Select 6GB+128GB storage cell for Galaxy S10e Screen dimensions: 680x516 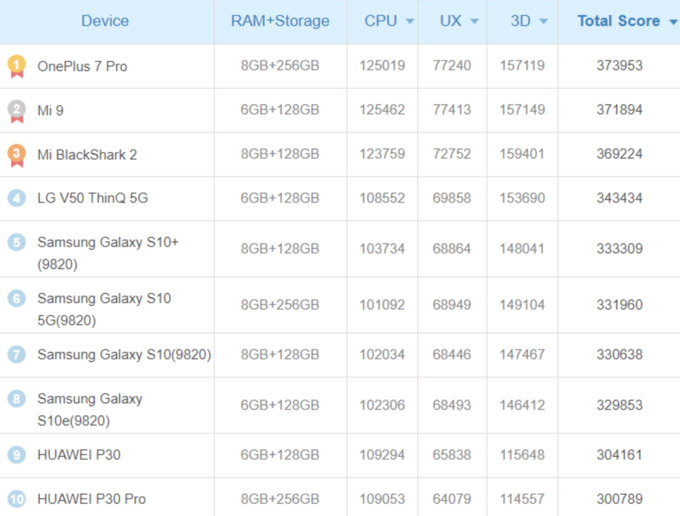click(280, 405)
